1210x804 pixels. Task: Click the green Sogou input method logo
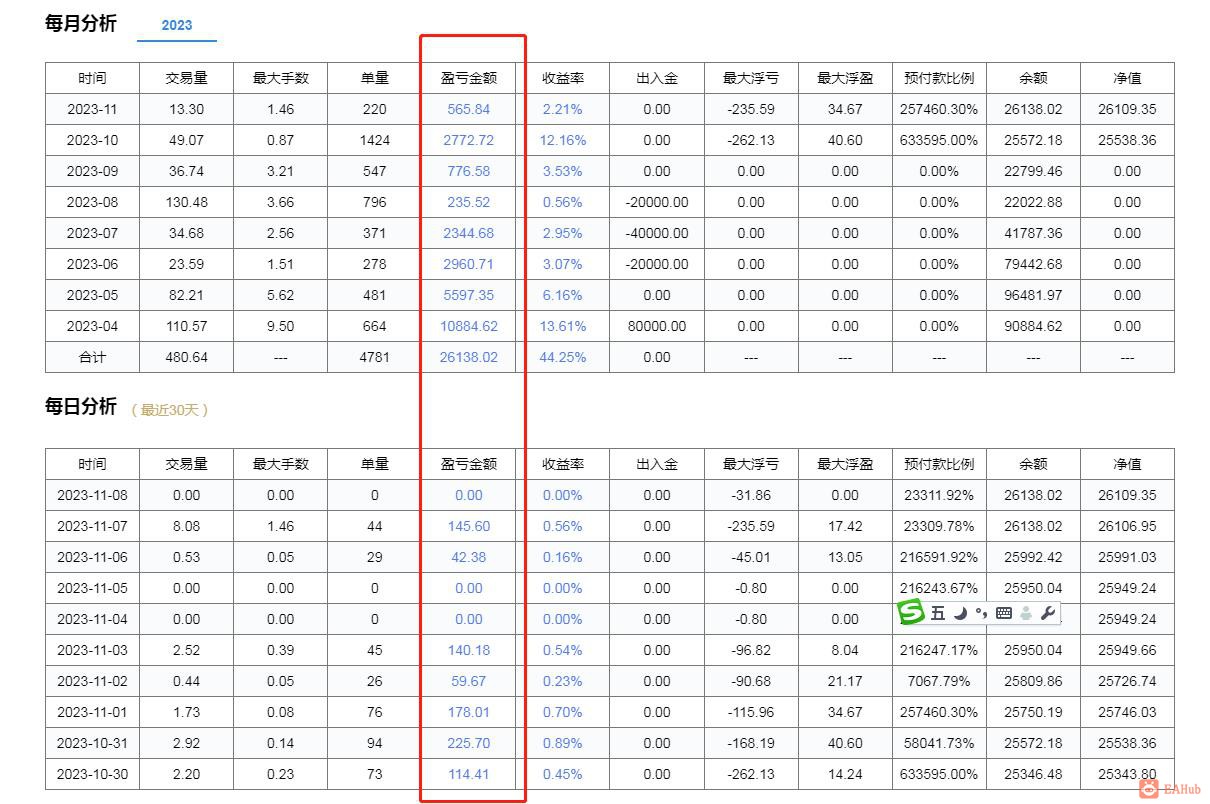coord(910,612)
